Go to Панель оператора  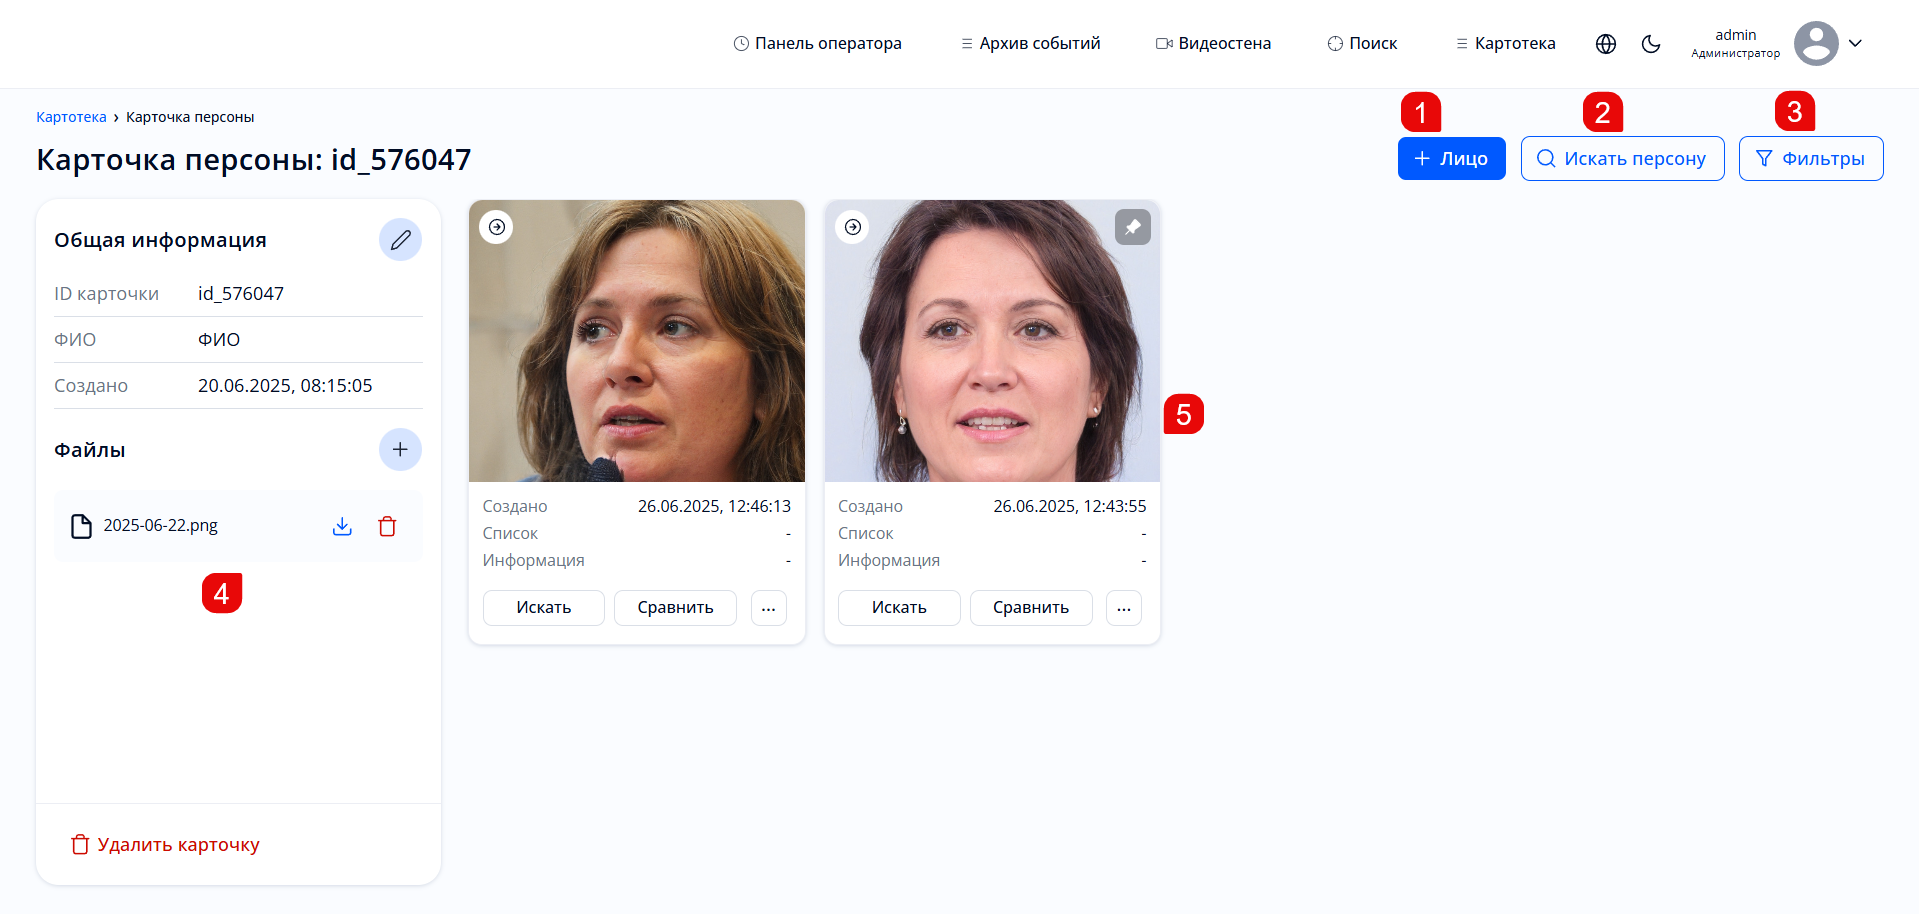pos(817,44)
